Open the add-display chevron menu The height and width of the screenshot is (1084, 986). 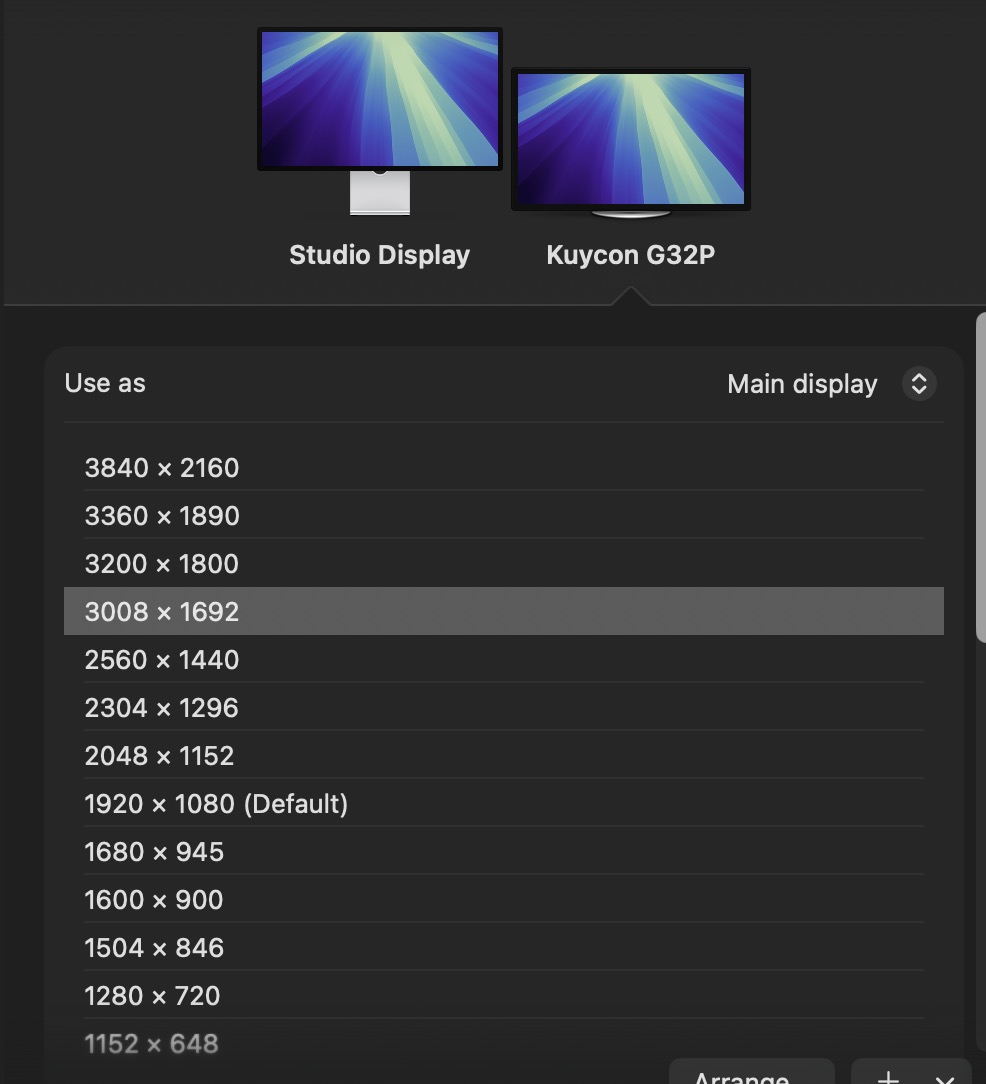coord(947,1080)
